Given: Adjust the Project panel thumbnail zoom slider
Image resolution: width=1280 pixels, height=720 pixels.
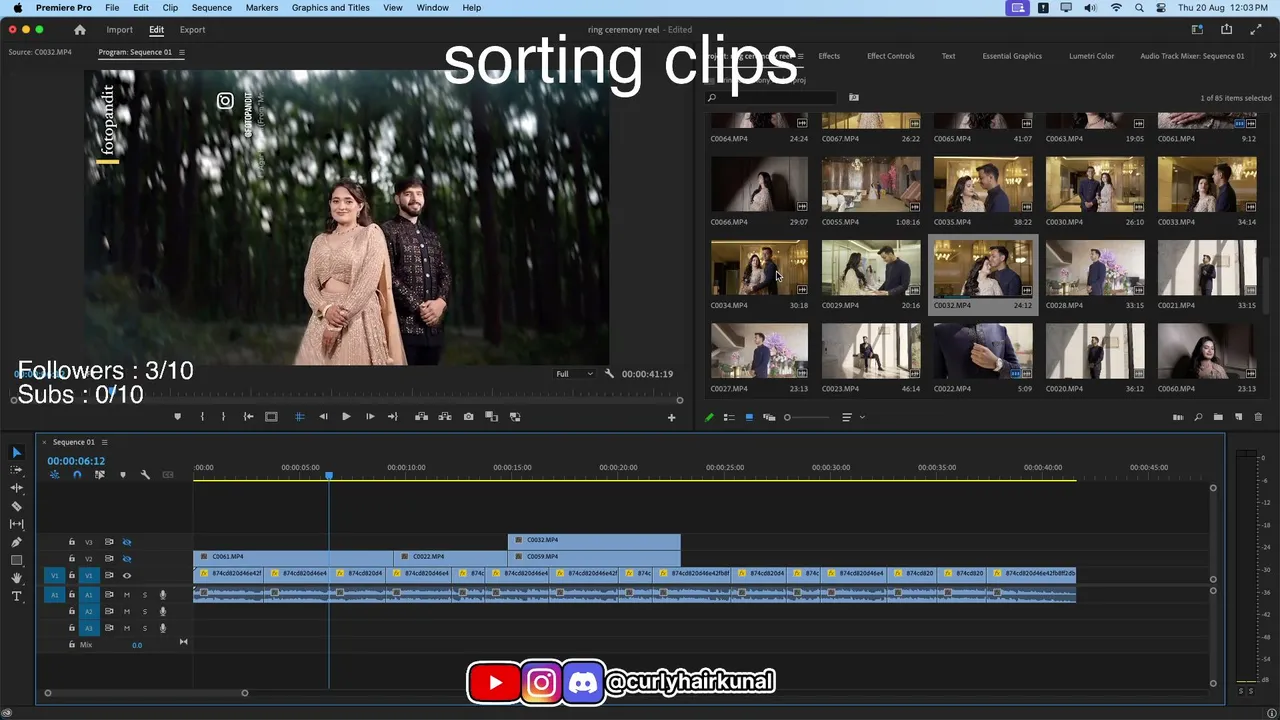Looking at the screenshot, I should pyautogui.click(x=809, y=417).
